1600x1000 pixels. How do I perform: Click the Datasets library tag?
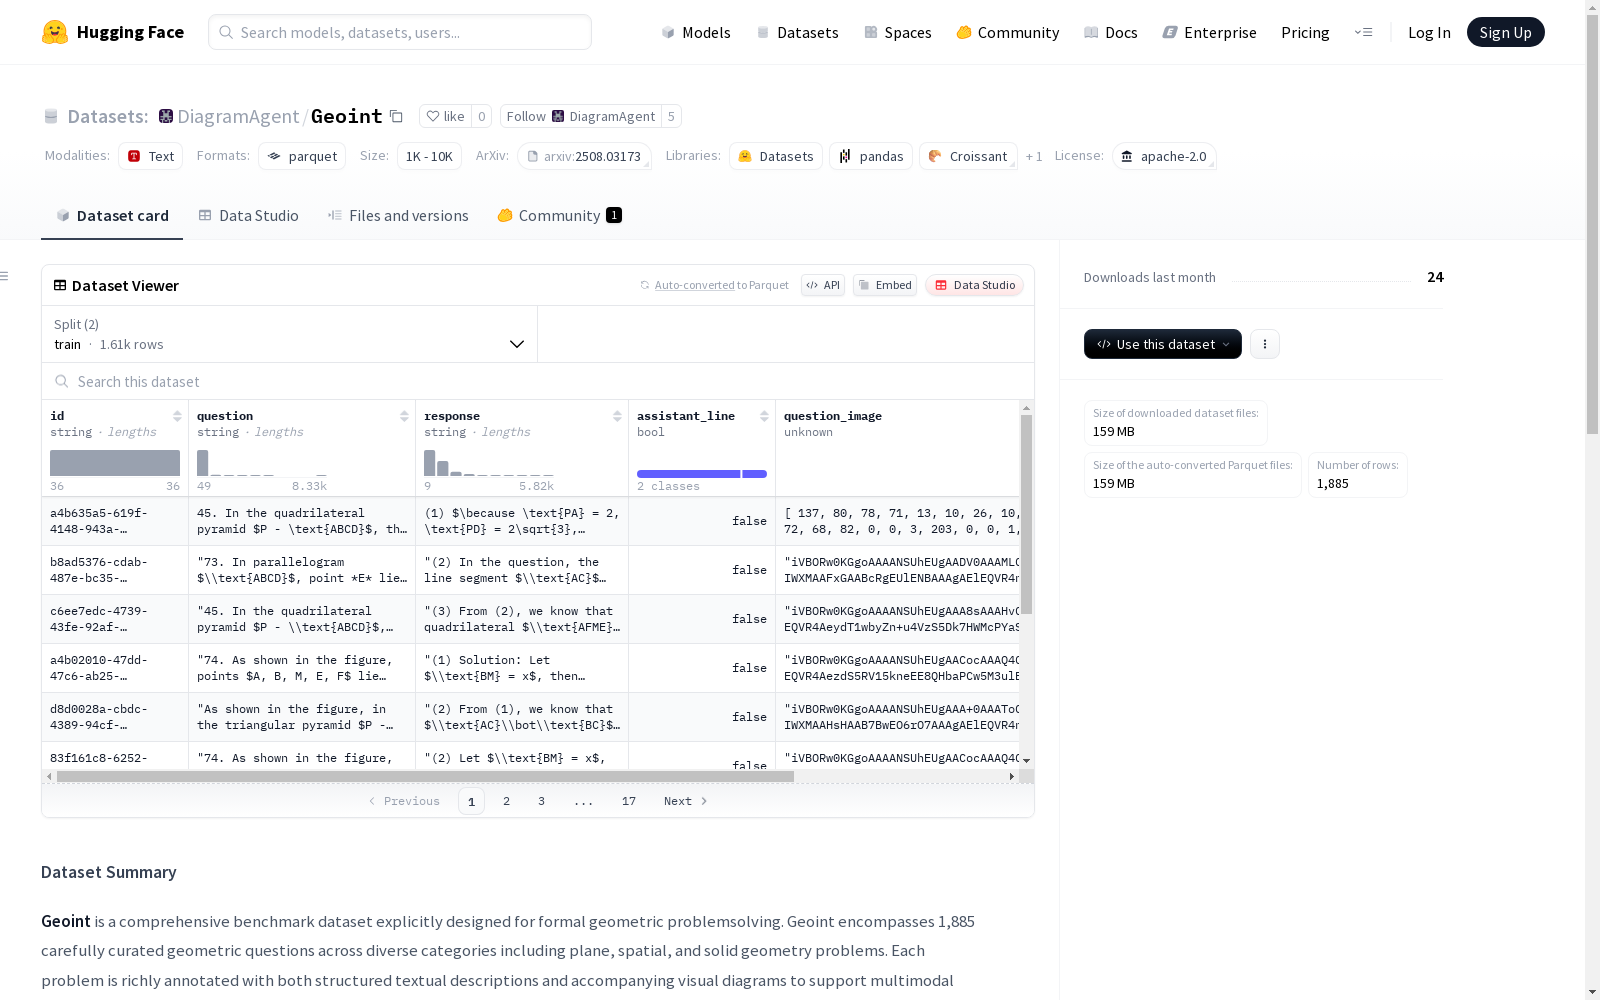click(x=776, y=156)
